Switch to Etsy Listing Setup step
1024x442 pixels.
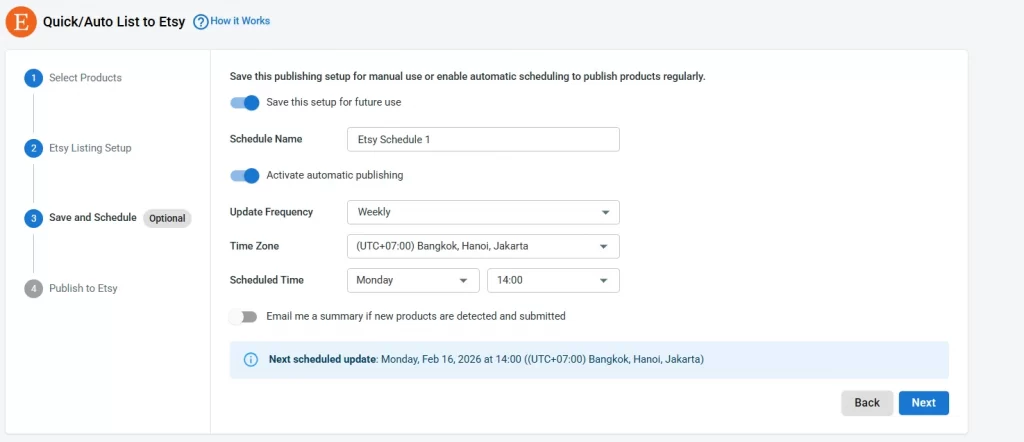[90, 148]
